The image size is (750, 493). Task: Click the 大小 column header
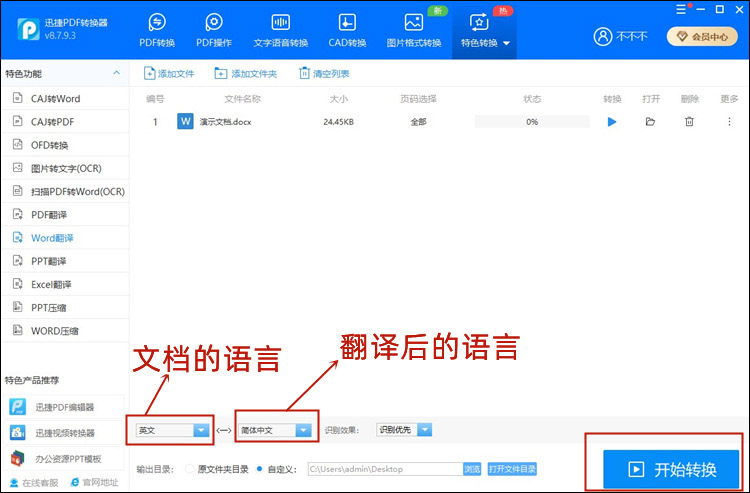[x=339, y=99]
